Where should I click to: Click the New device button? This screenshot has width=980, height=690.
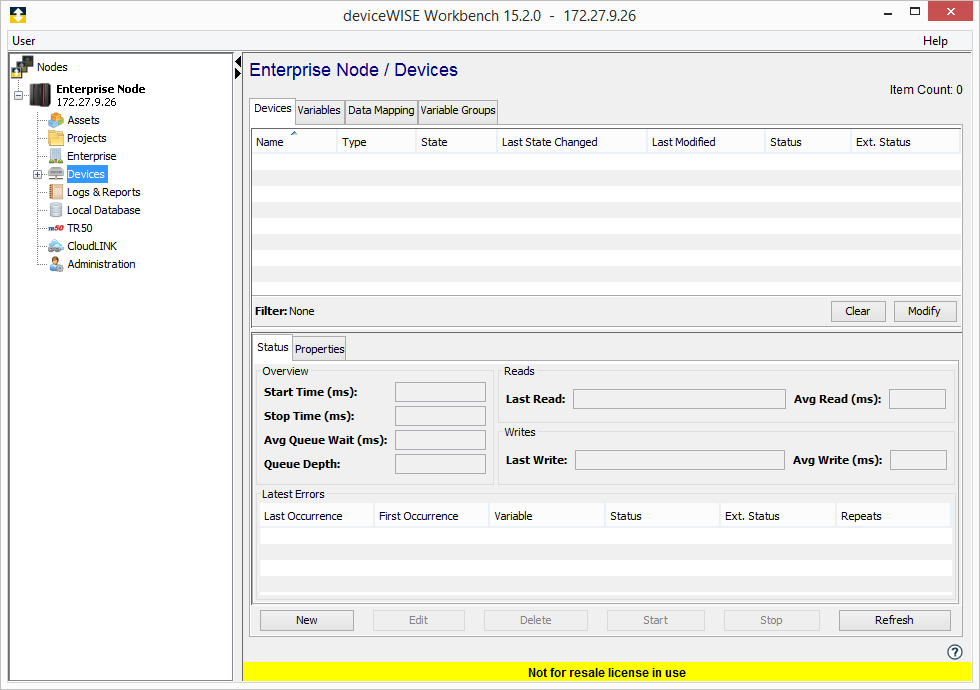coord(306,620)
